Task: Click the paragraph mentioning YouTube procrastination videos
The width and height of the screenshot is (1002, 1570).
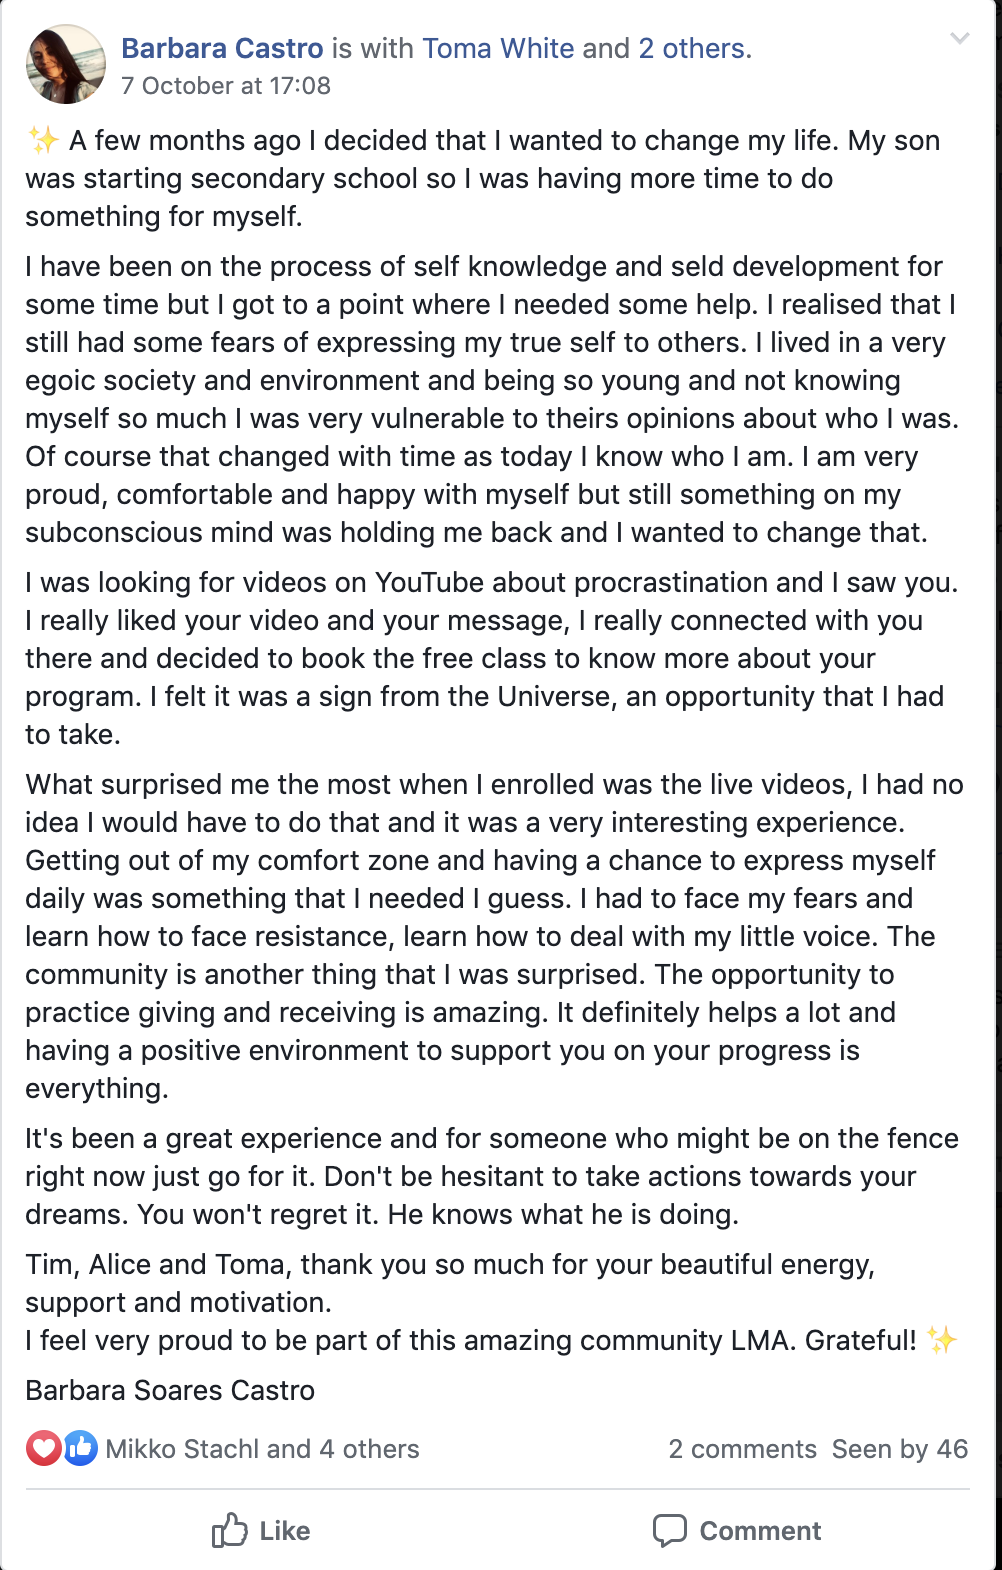Action: click(x=492, y=658)
